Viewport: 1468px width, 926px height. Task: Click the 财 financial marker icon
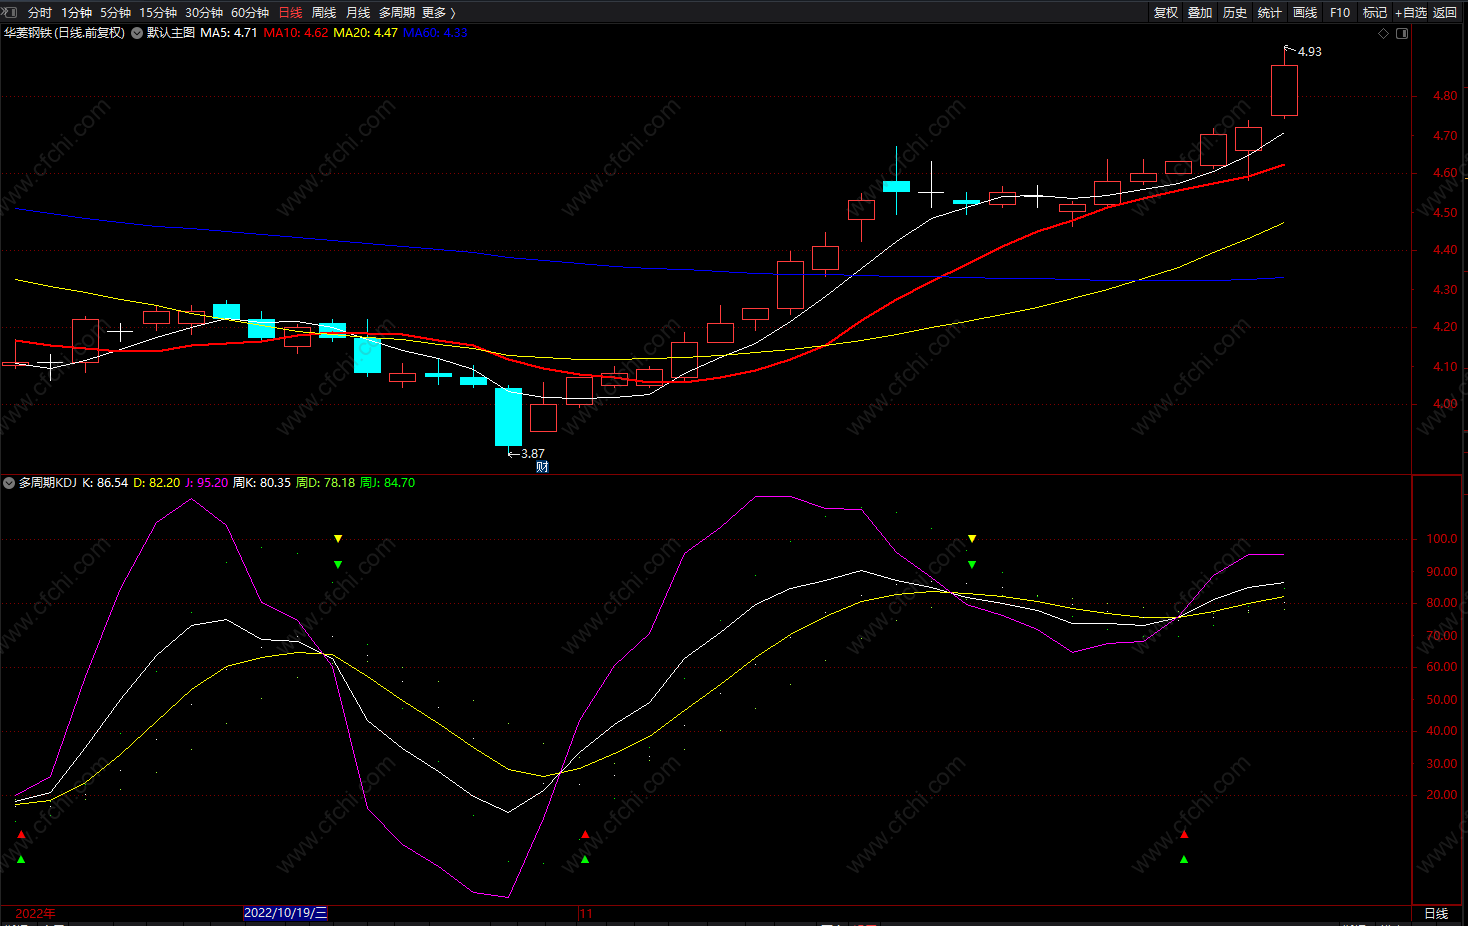point(542,466)
